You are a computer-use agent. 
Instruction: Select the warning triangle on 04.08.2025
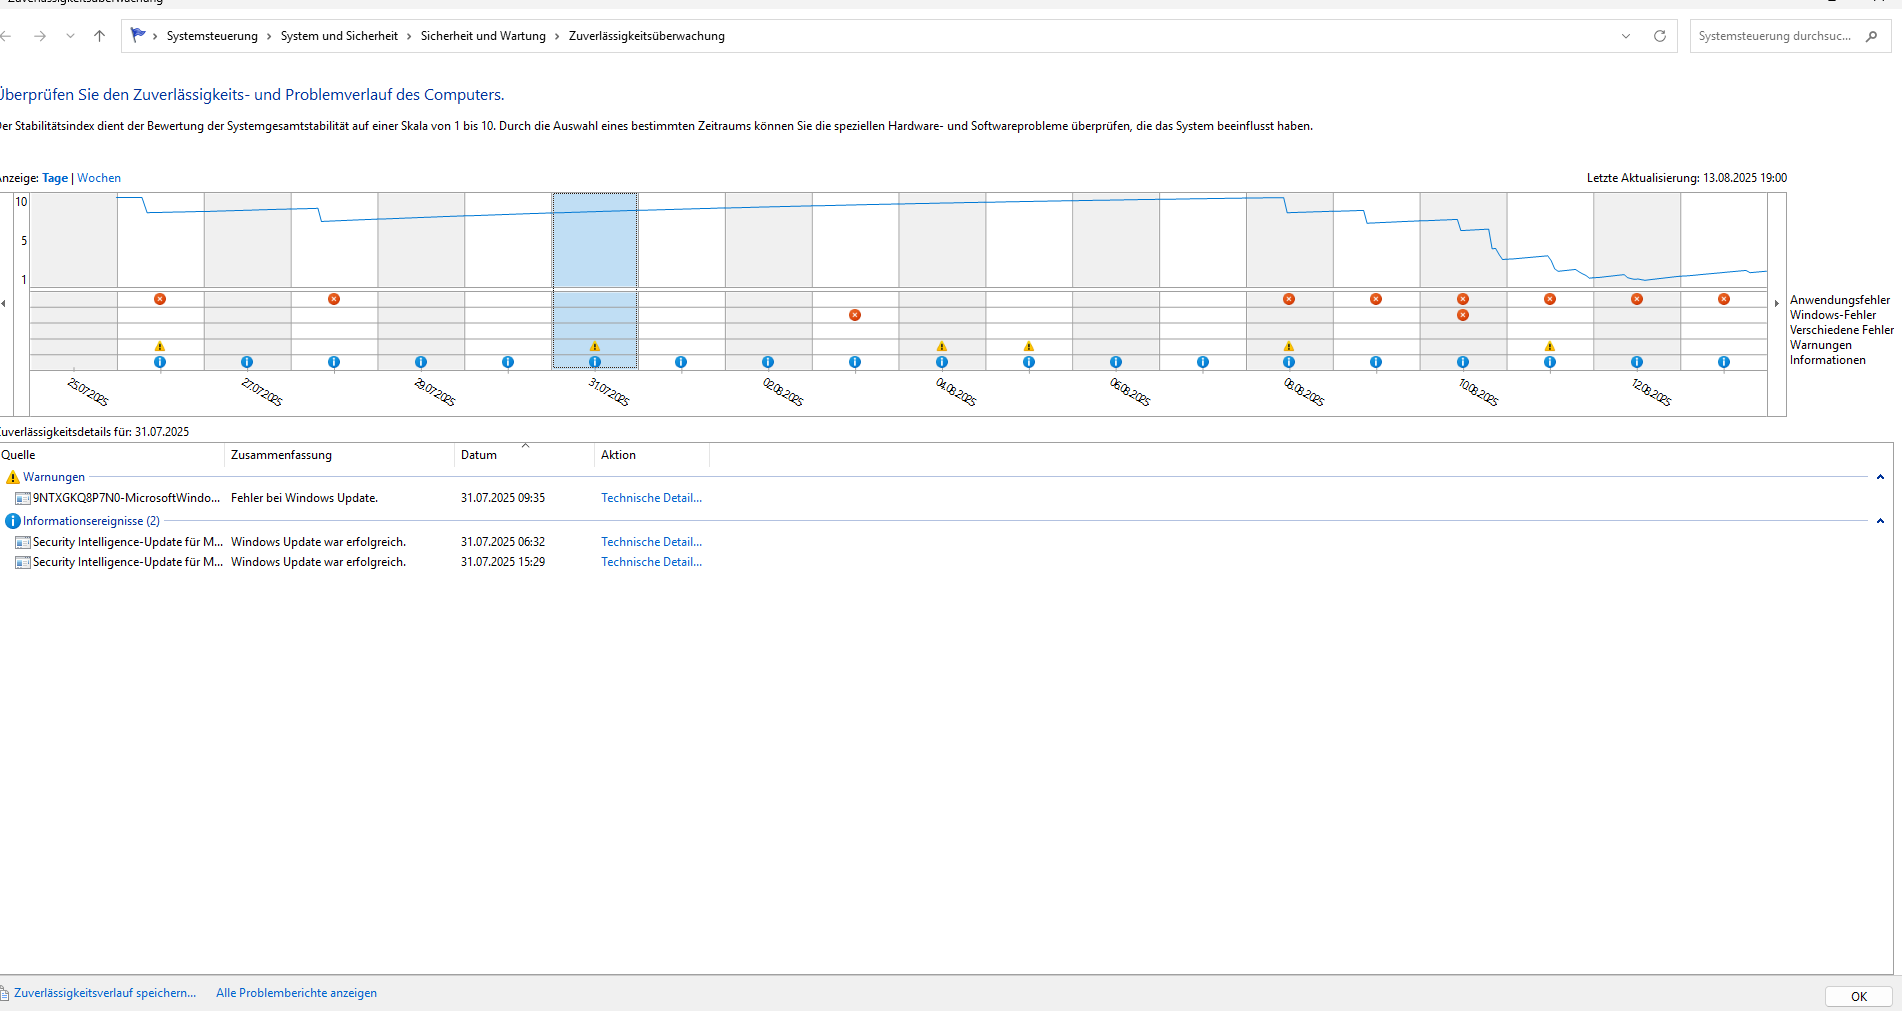pyautogui.click(x=942, y=346)
